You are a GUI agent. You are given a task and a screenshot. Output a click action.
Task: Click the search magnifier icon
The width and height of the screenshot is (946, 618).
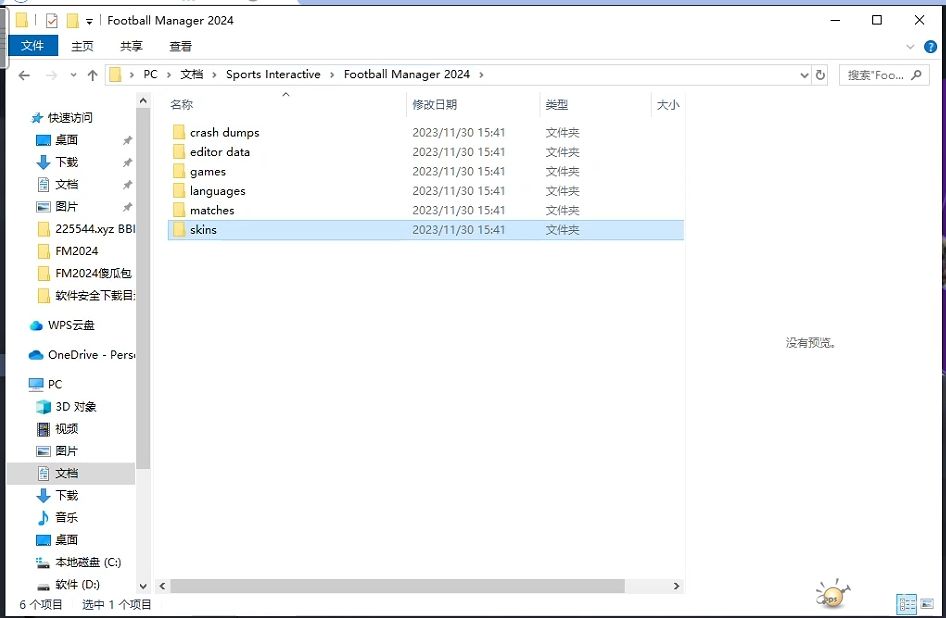(916, 75)
